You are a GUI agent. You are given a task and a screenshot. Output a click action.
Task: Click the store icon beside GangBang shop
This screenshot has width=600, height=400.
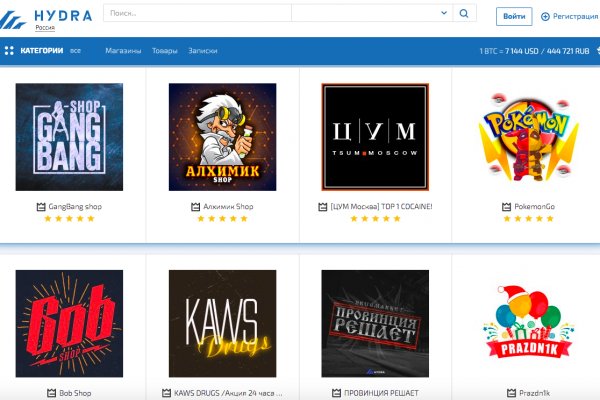[41, 207]
